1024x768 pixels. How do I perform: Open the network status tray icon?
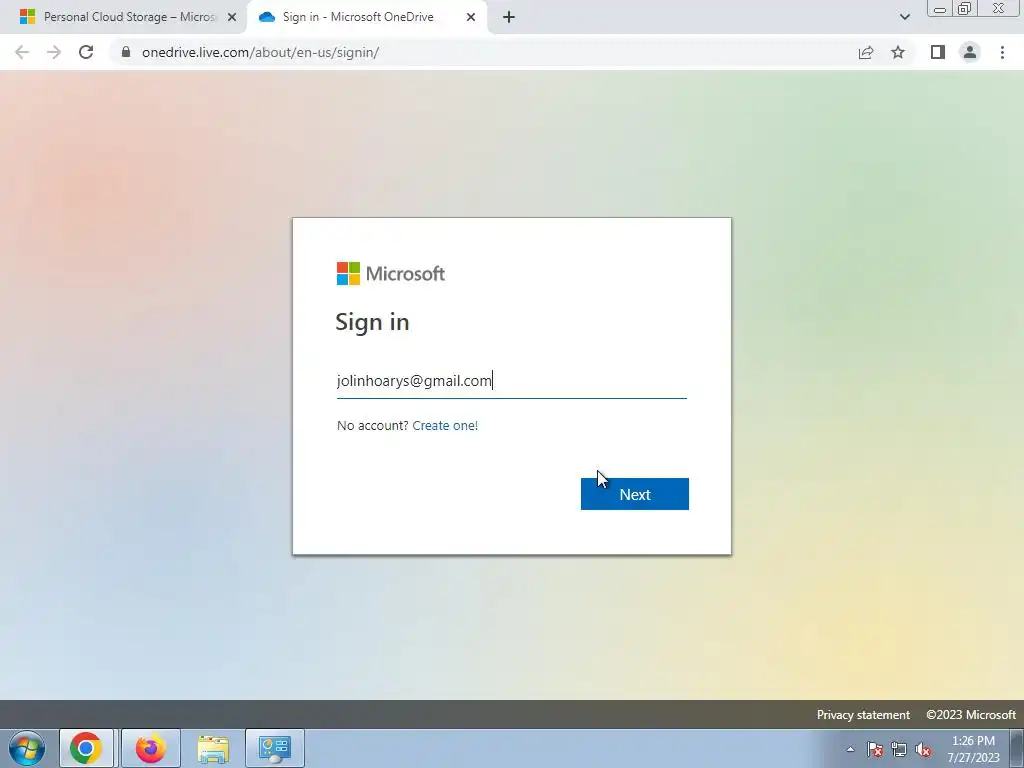pyautogui.click(x=899, y=749)
